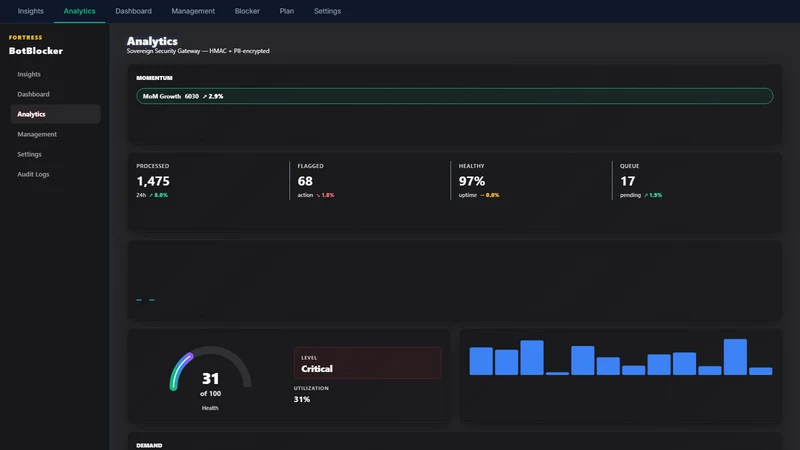
Task: Open Settings in the top navigation
Action: point(327,11)
